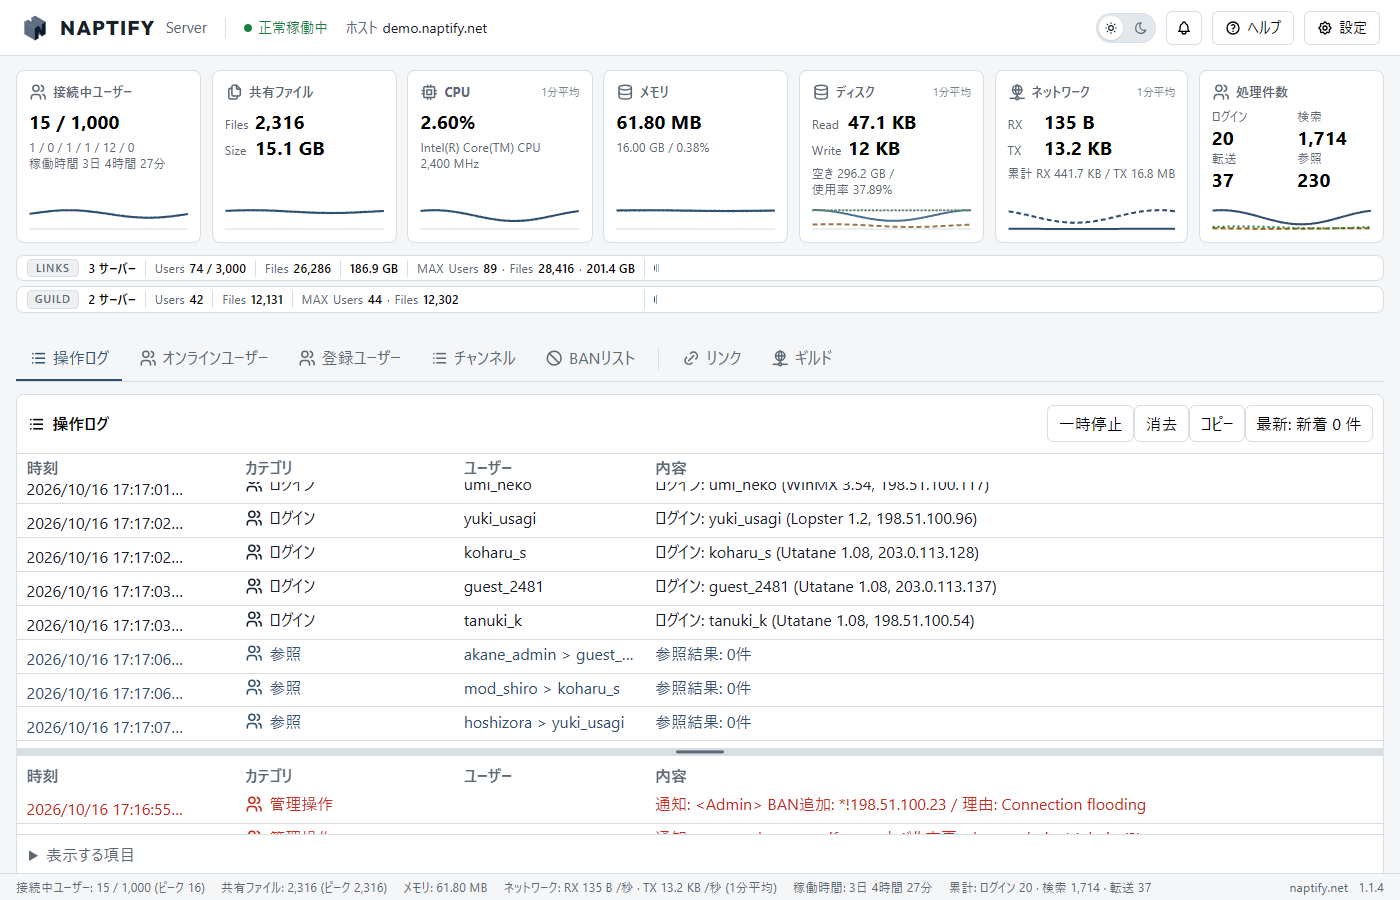Click the ログイン icon in koharu_s row
1400x900 pixels.
click(x=254, y=552)
